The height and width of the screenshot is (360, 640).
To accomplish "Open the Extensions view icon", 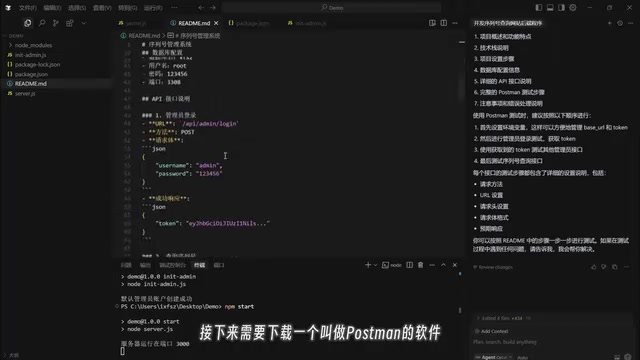I will pos(70,23).
